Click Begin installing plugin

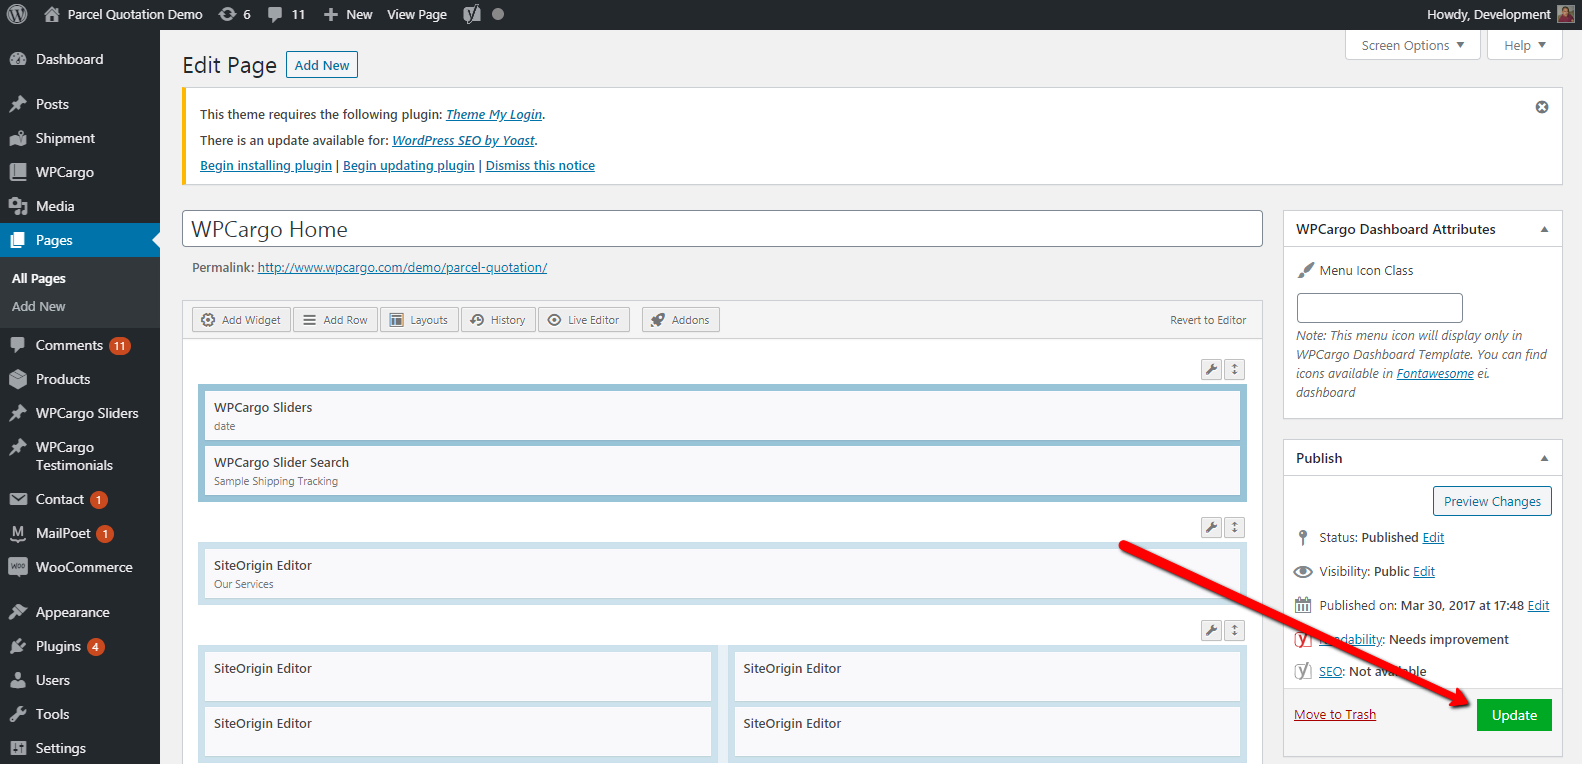266,166
